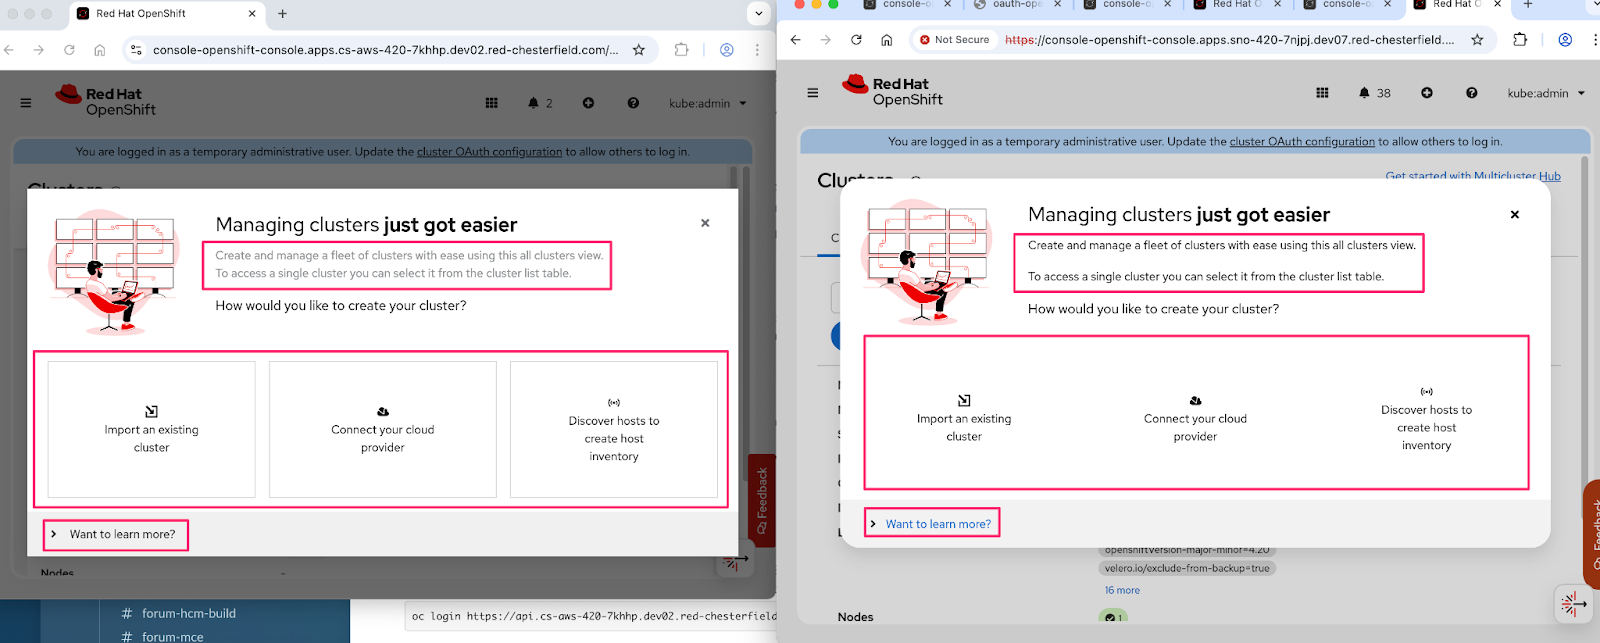Click home icon in right browser toolbar
The width and height of the screenshot is (1600, 643).
click(886, 40)
